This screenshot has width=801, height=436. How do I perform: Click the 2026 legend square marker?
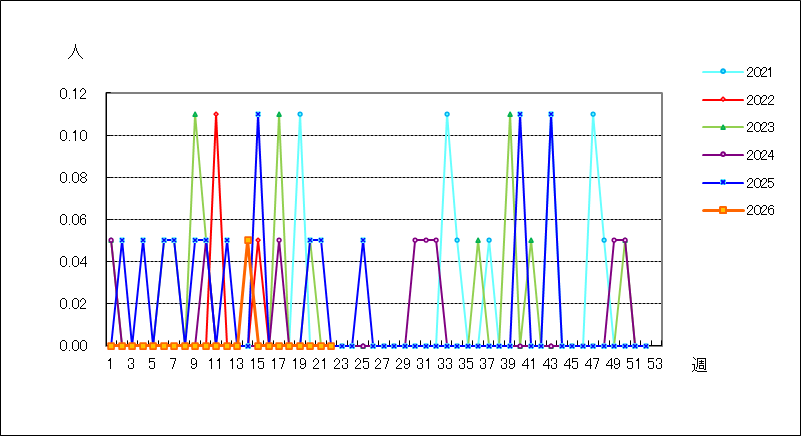723,210
